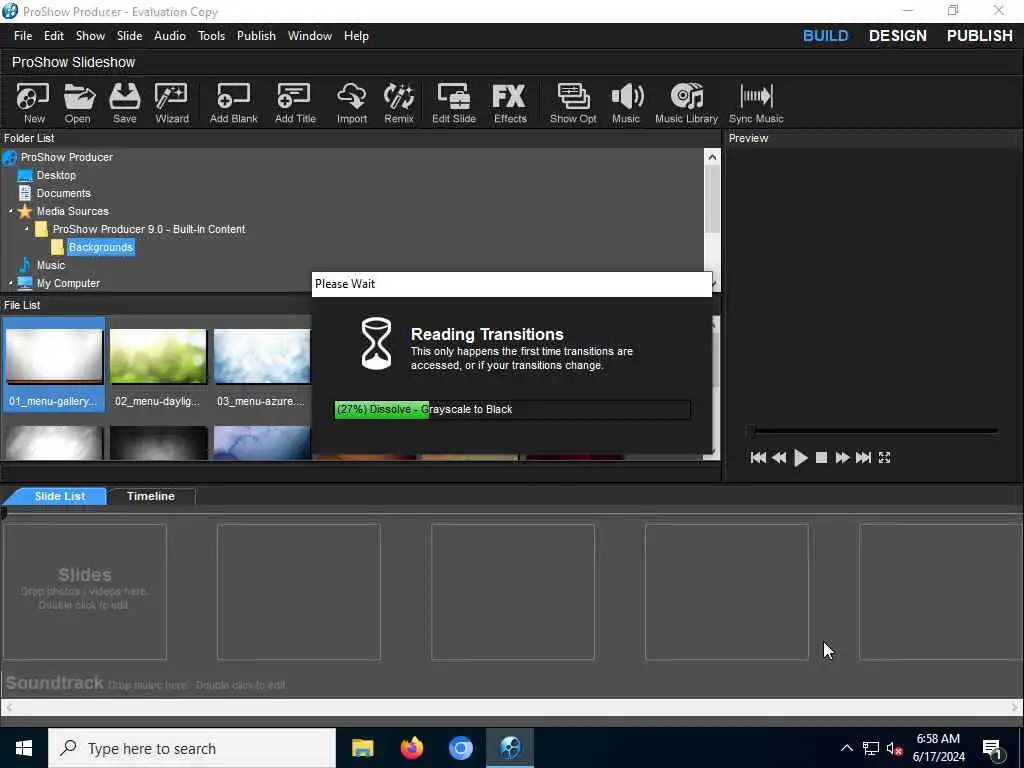Select Media Sources in Folder List
1024x768 pixels.
click(72, 212)
